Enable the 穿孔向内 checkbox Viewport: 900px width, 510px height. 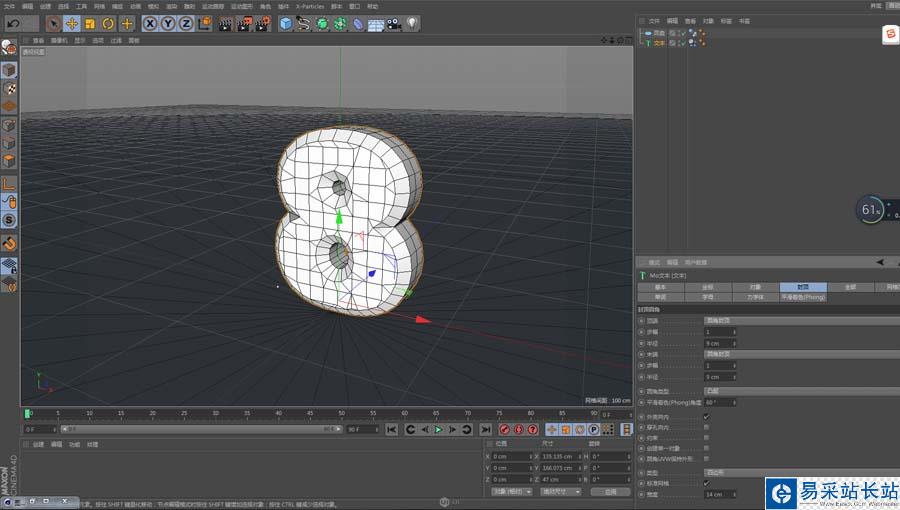coord(707,427)
